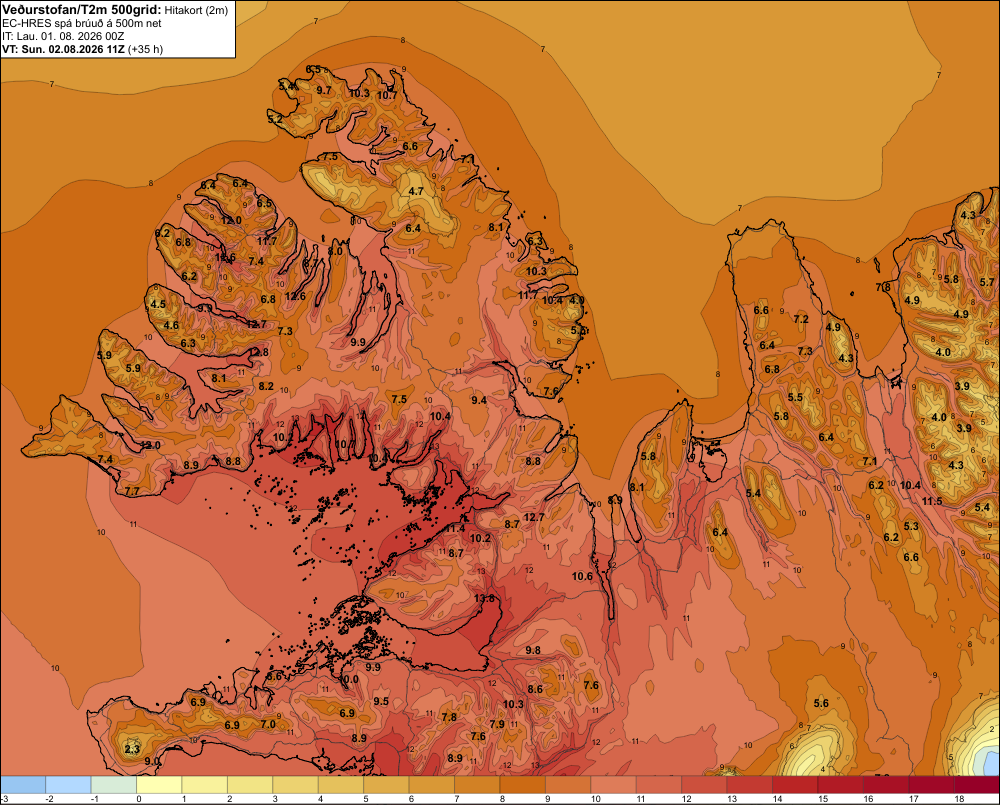Select the 4.7 temperature label
This screenshot has height=805, width=1000.
[416, 191]
